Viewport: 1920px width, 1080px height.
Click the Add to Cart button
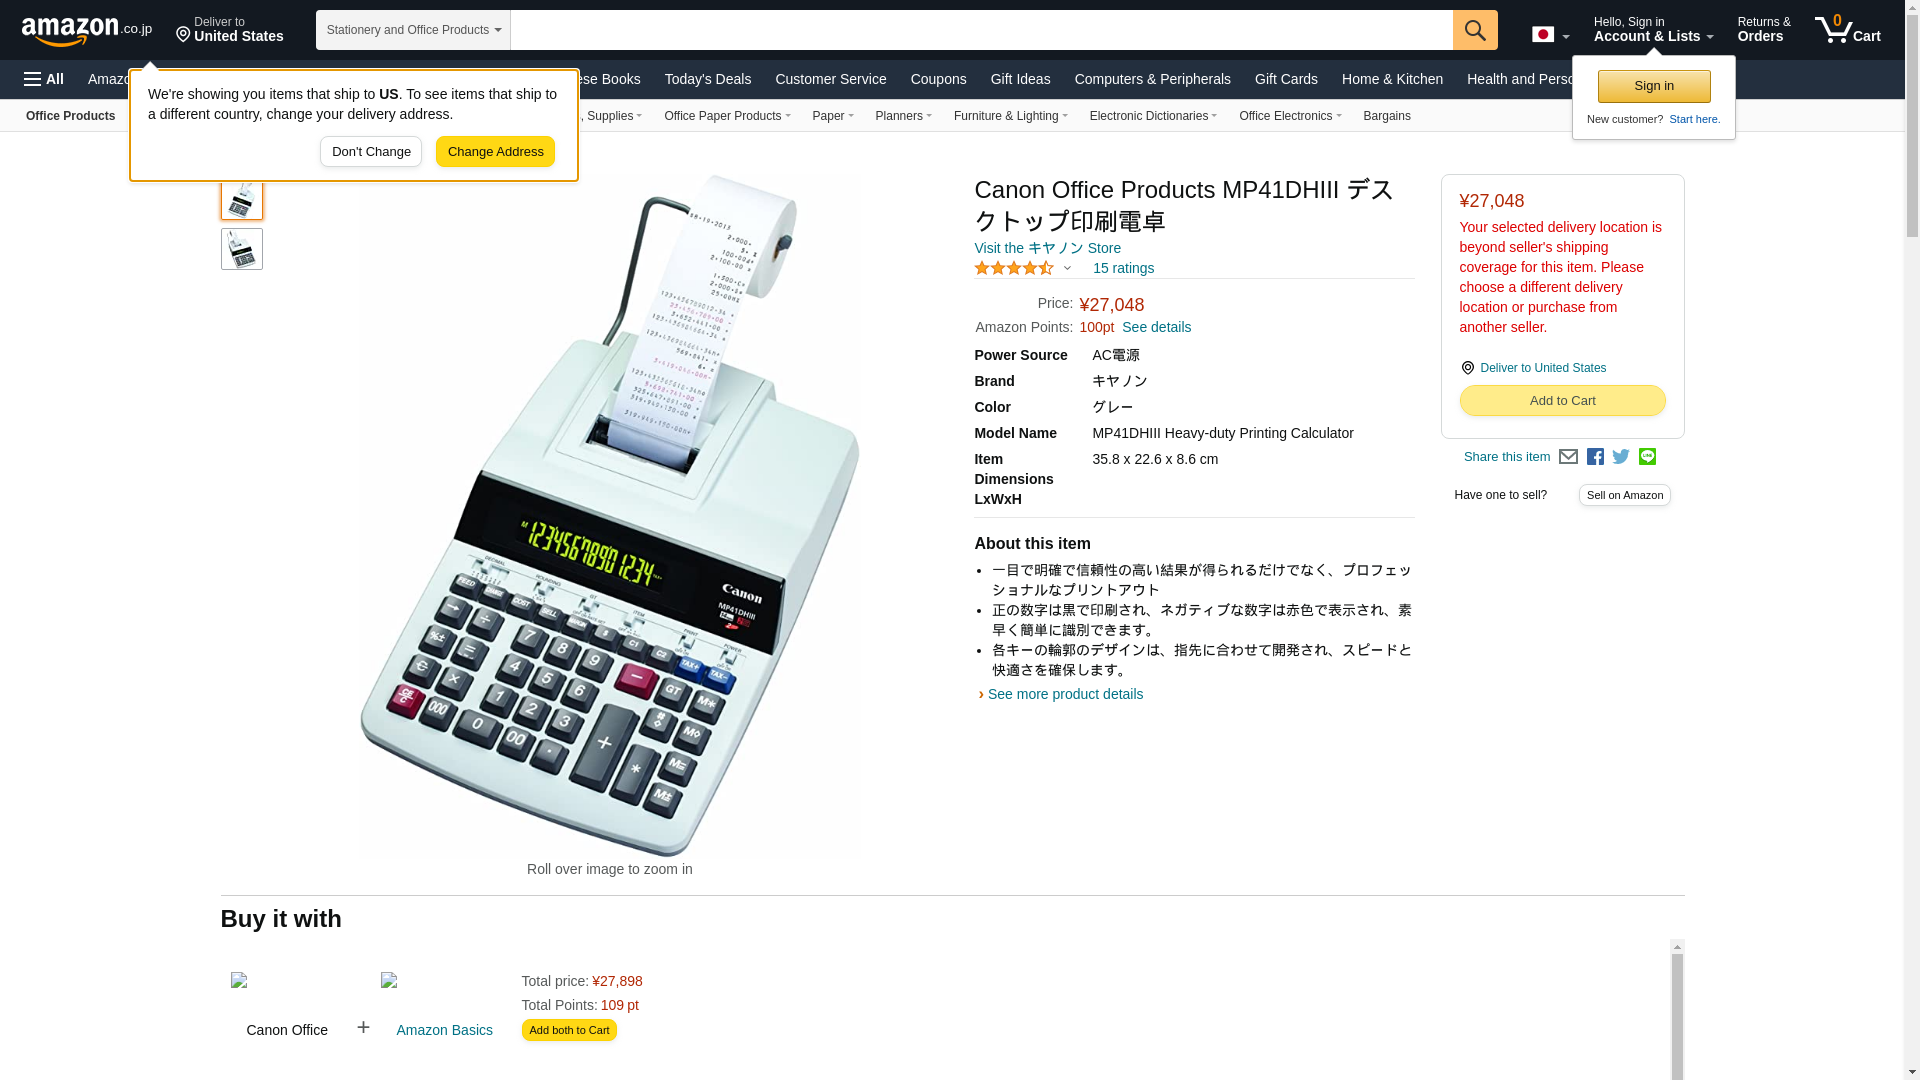tap(1562, 401)
